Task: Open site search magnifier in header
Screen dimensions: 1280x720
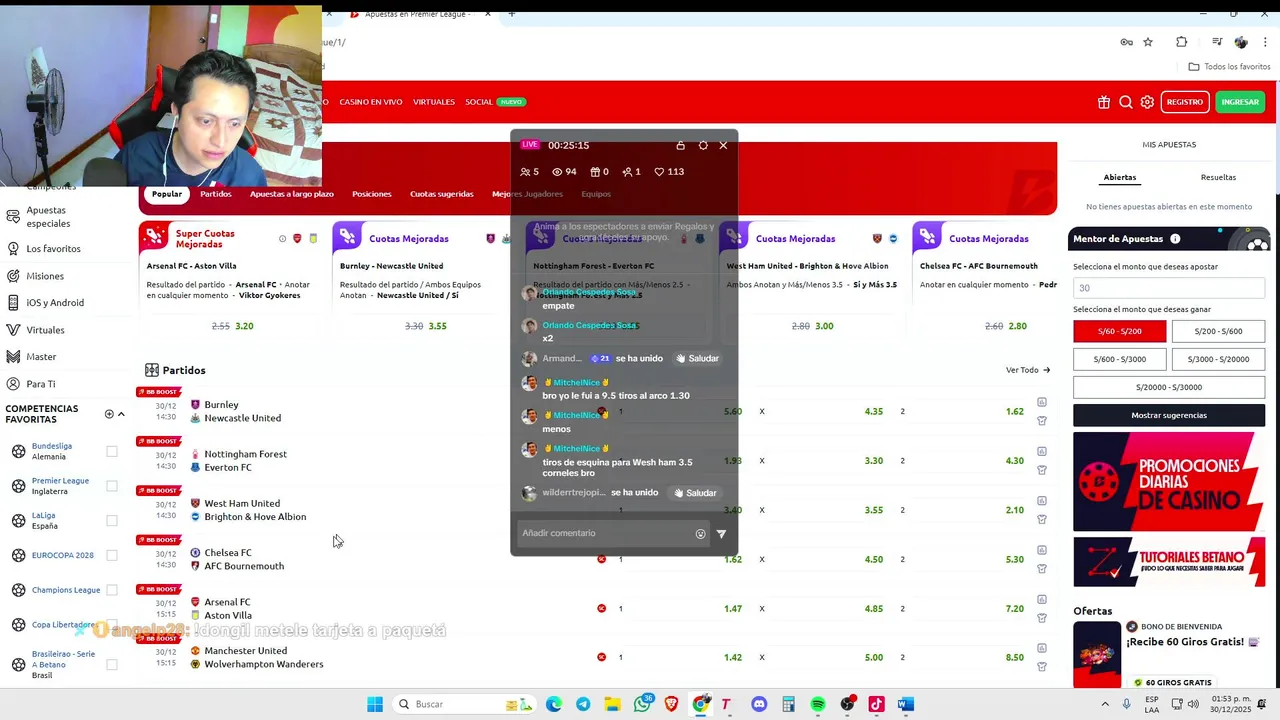Action: [1125, 102]
